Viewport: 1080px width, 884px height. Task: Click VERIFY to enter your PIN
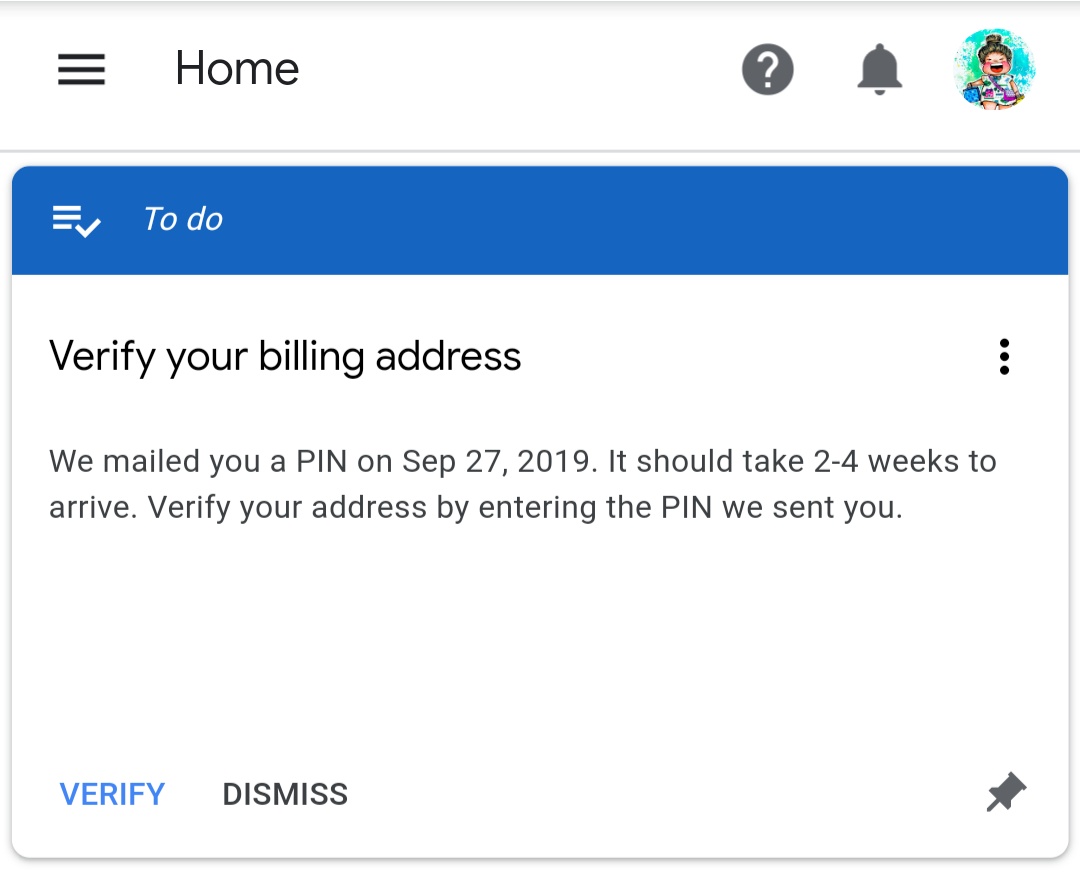[x=112, y=793]
